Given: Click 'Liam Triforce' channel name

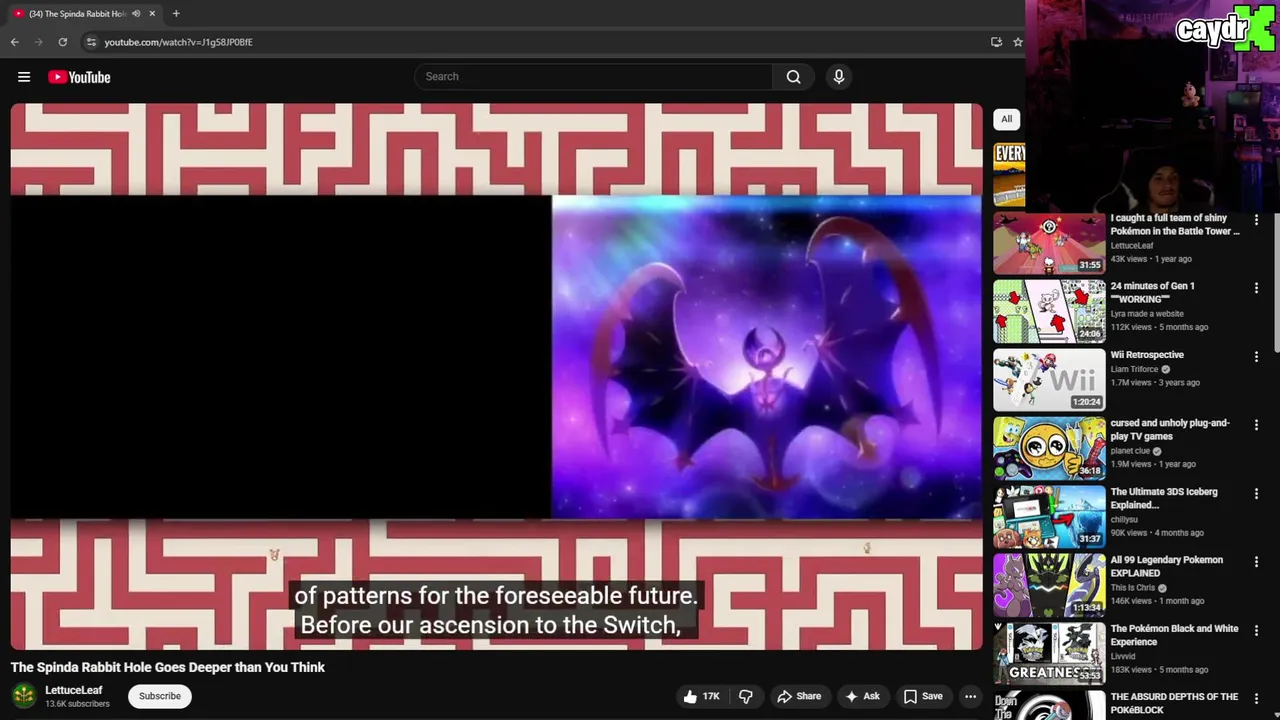Looking at the screenshot, I should coord(1134,369).
